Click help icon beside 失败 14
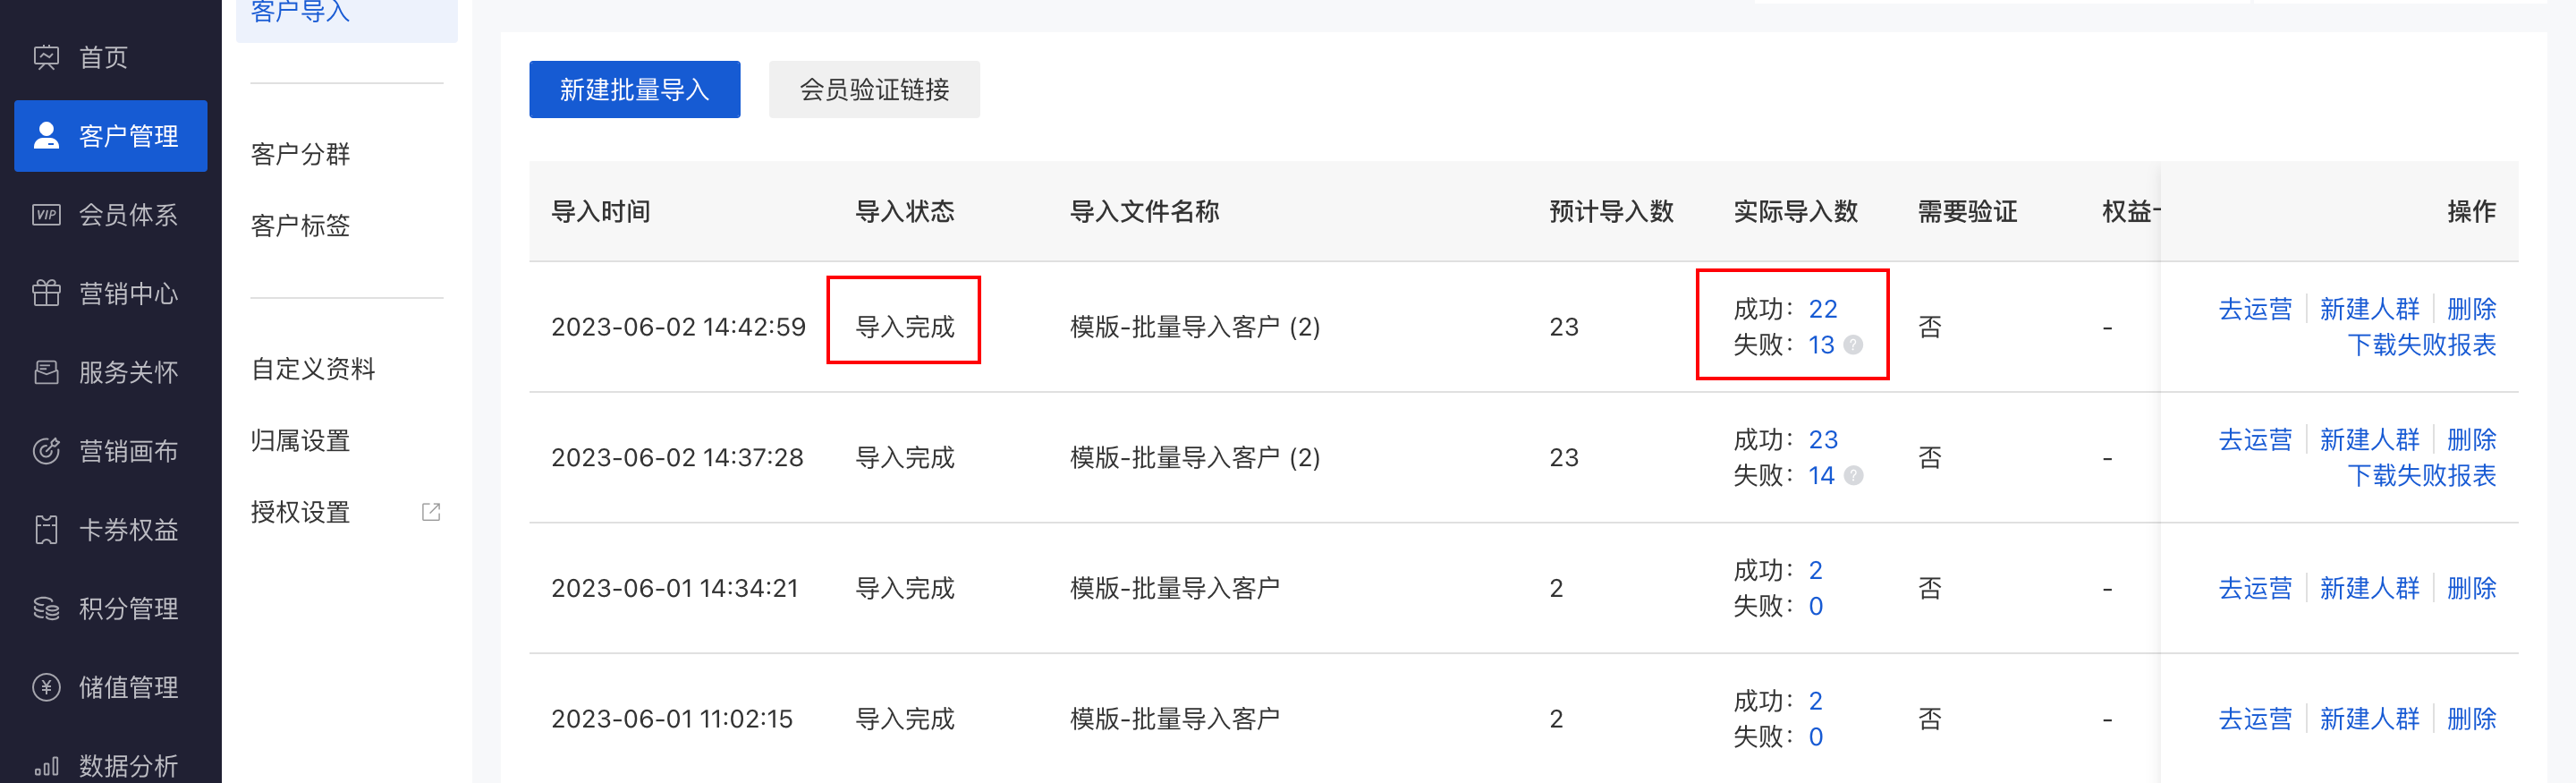The width and height of the screenshot is (2576, 783). coord(1853,476)
